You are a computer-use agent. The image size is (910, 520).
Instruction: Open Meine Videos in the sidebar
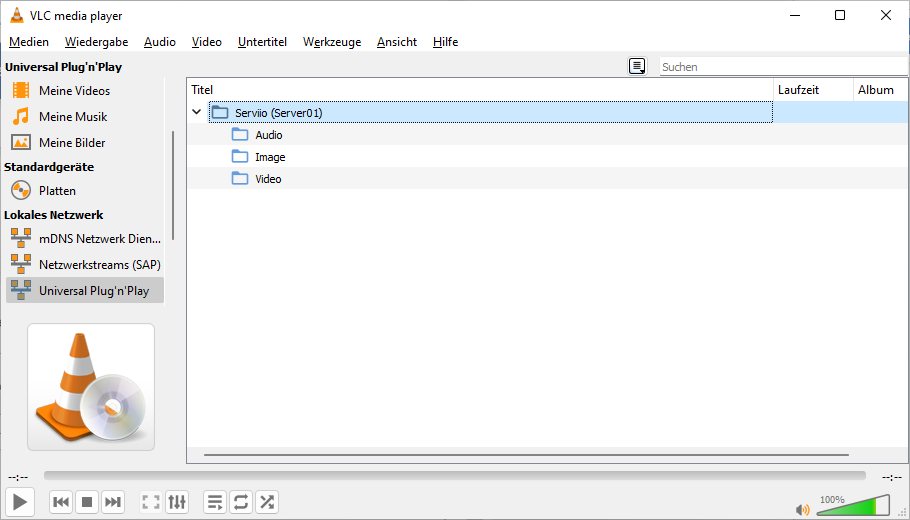click(85, 91)
